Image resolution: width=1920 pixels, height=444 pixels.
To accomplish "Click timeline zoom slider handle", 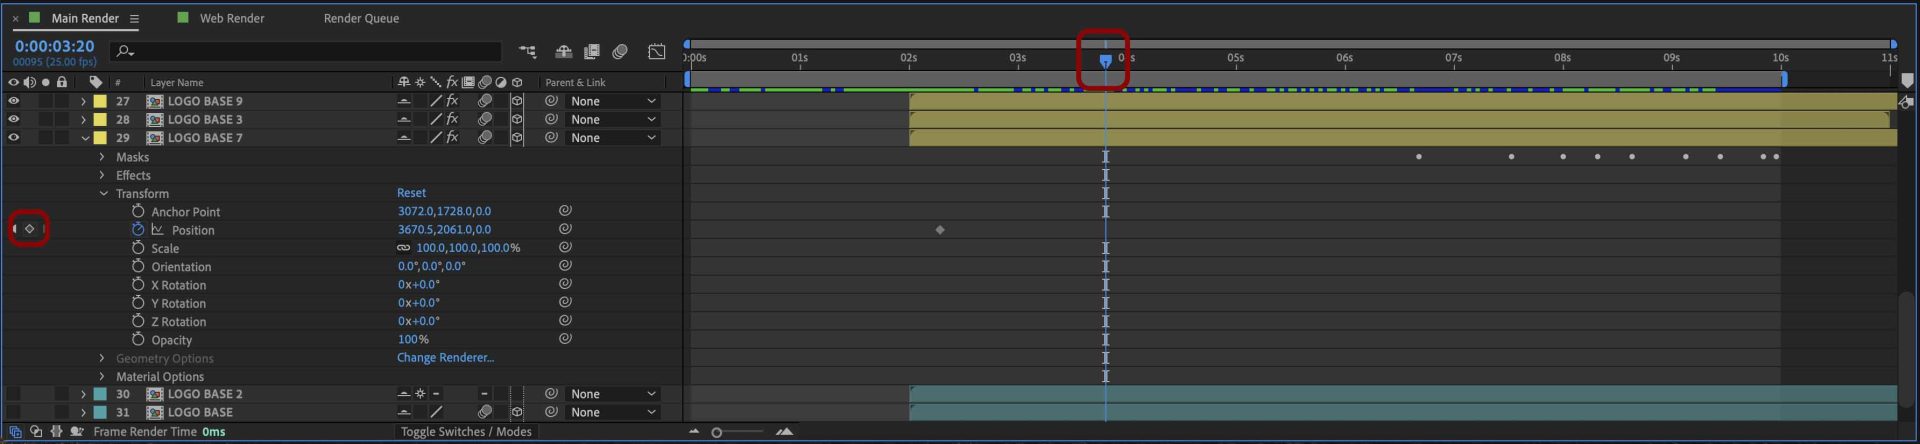I will click(x=716, y=432).
